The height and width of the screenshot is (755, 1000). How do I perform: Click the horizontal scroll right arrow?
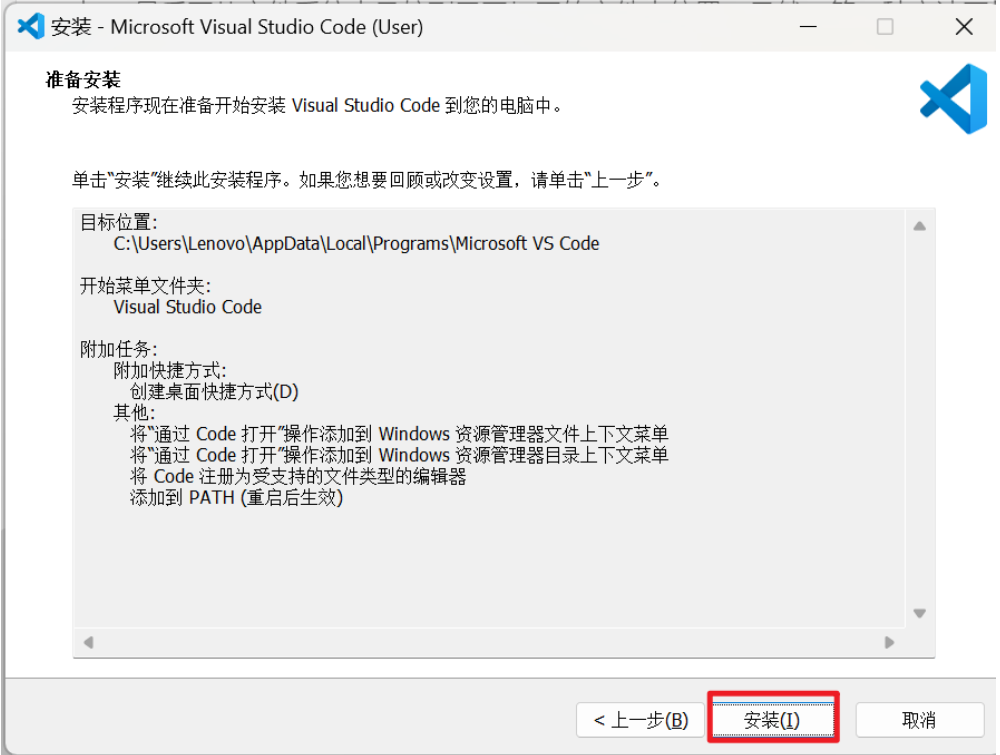[890, 642]
